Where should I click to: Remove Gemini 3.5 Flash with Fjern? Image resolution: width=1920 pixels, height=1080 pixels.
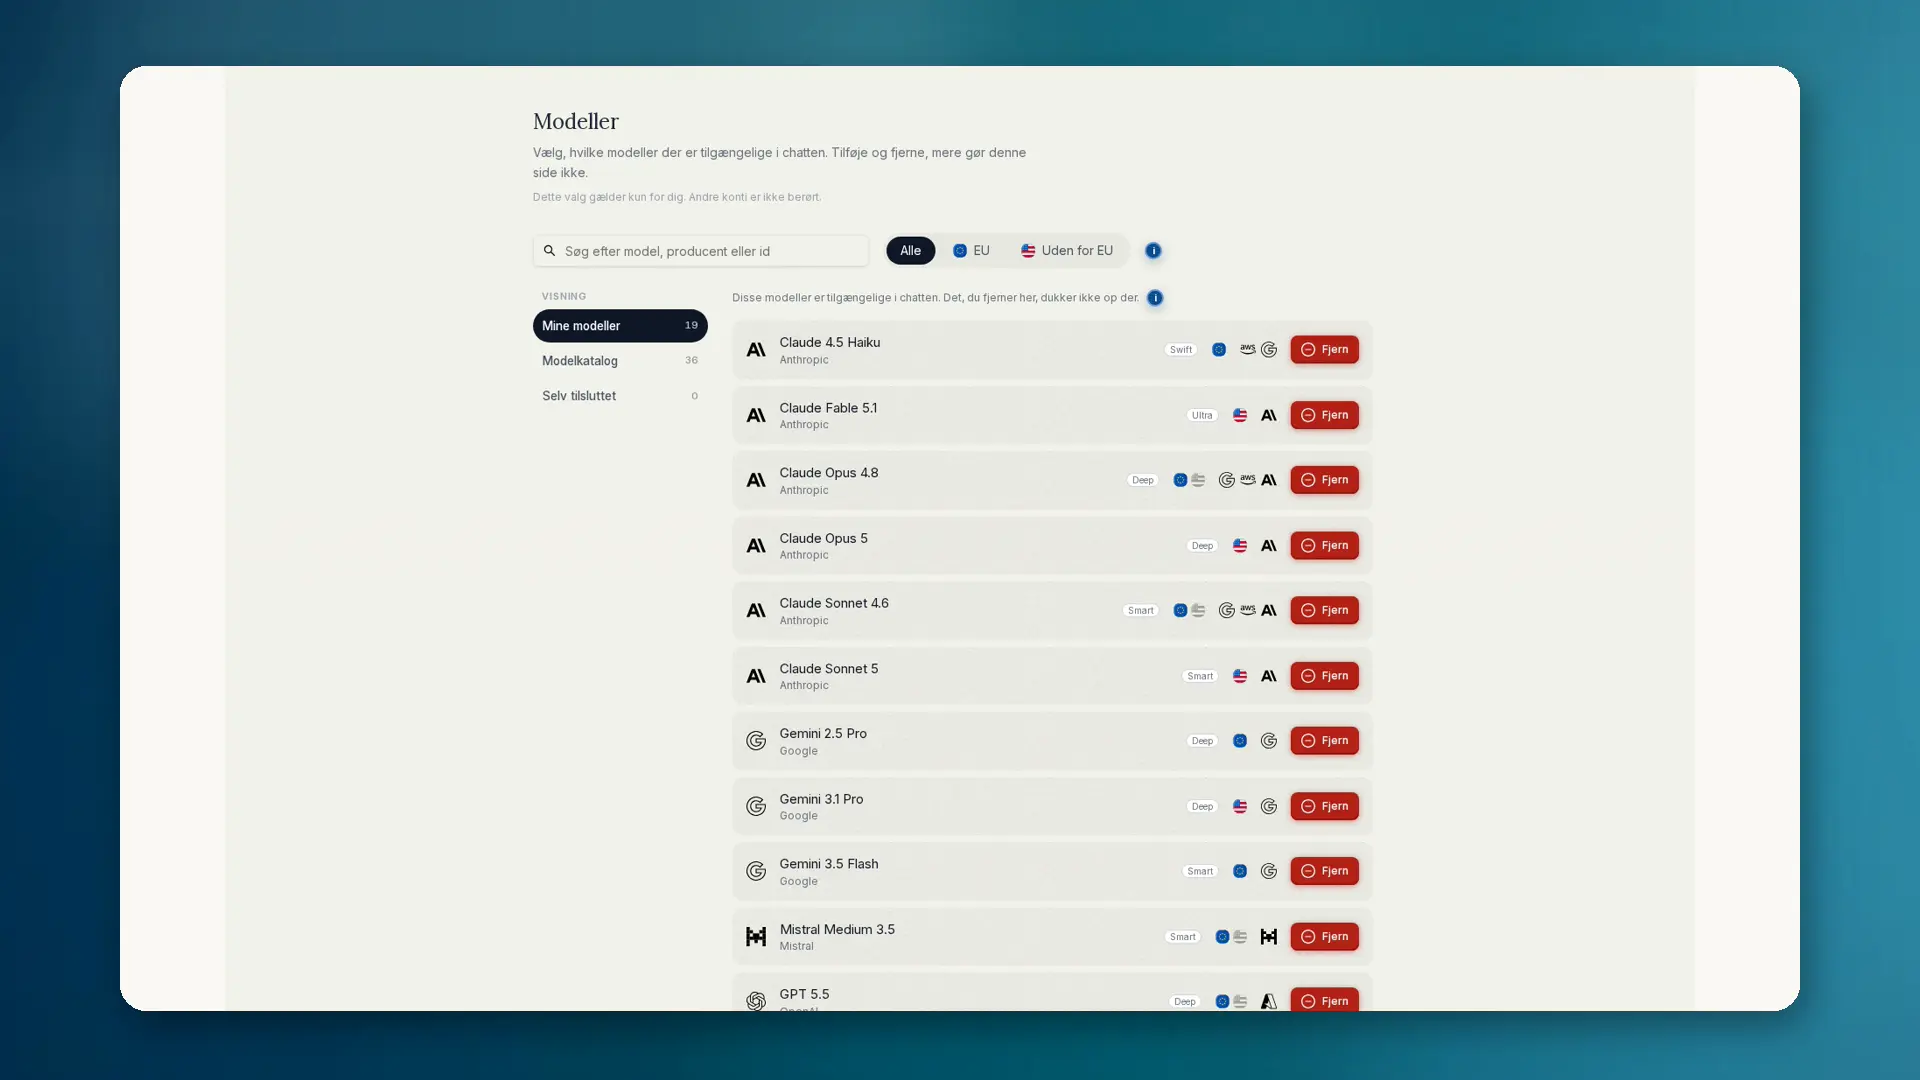coord(1324,872)
